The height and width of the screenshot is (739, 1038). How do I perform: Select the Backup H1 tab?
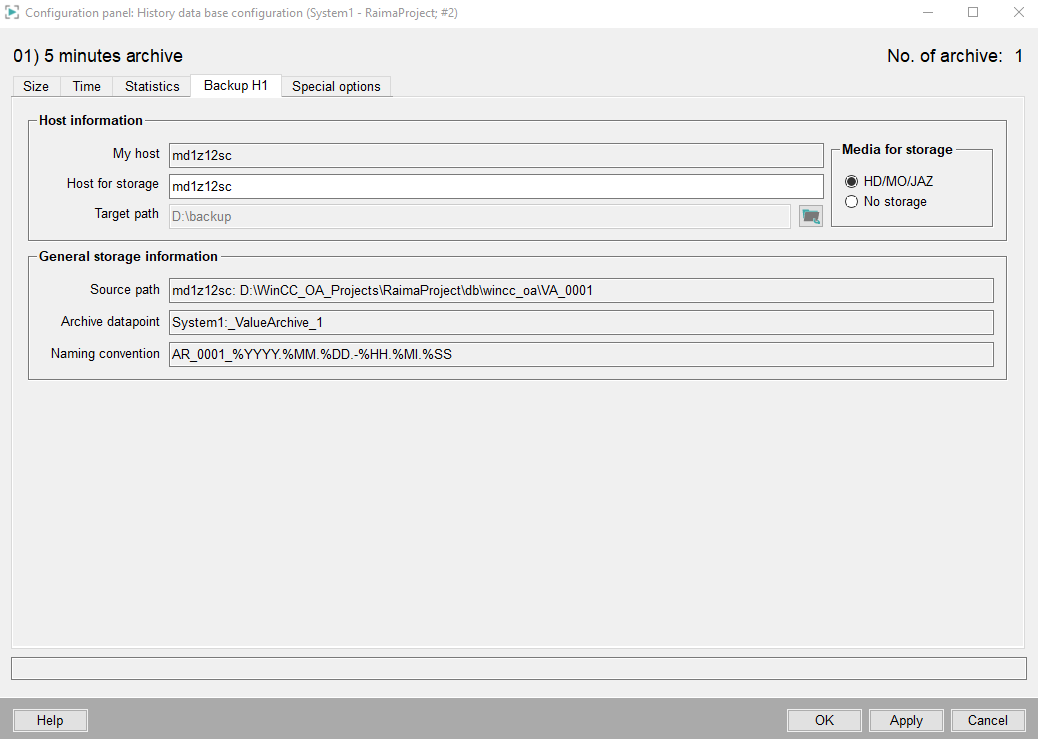coord(236,86)
